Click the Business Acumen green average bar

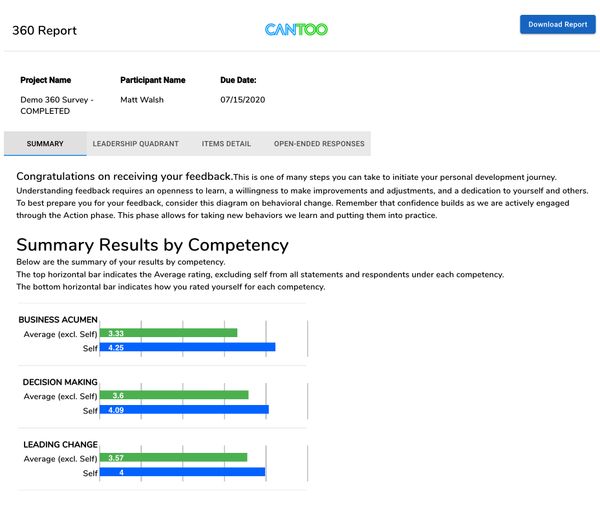click(x=168, y=333)
